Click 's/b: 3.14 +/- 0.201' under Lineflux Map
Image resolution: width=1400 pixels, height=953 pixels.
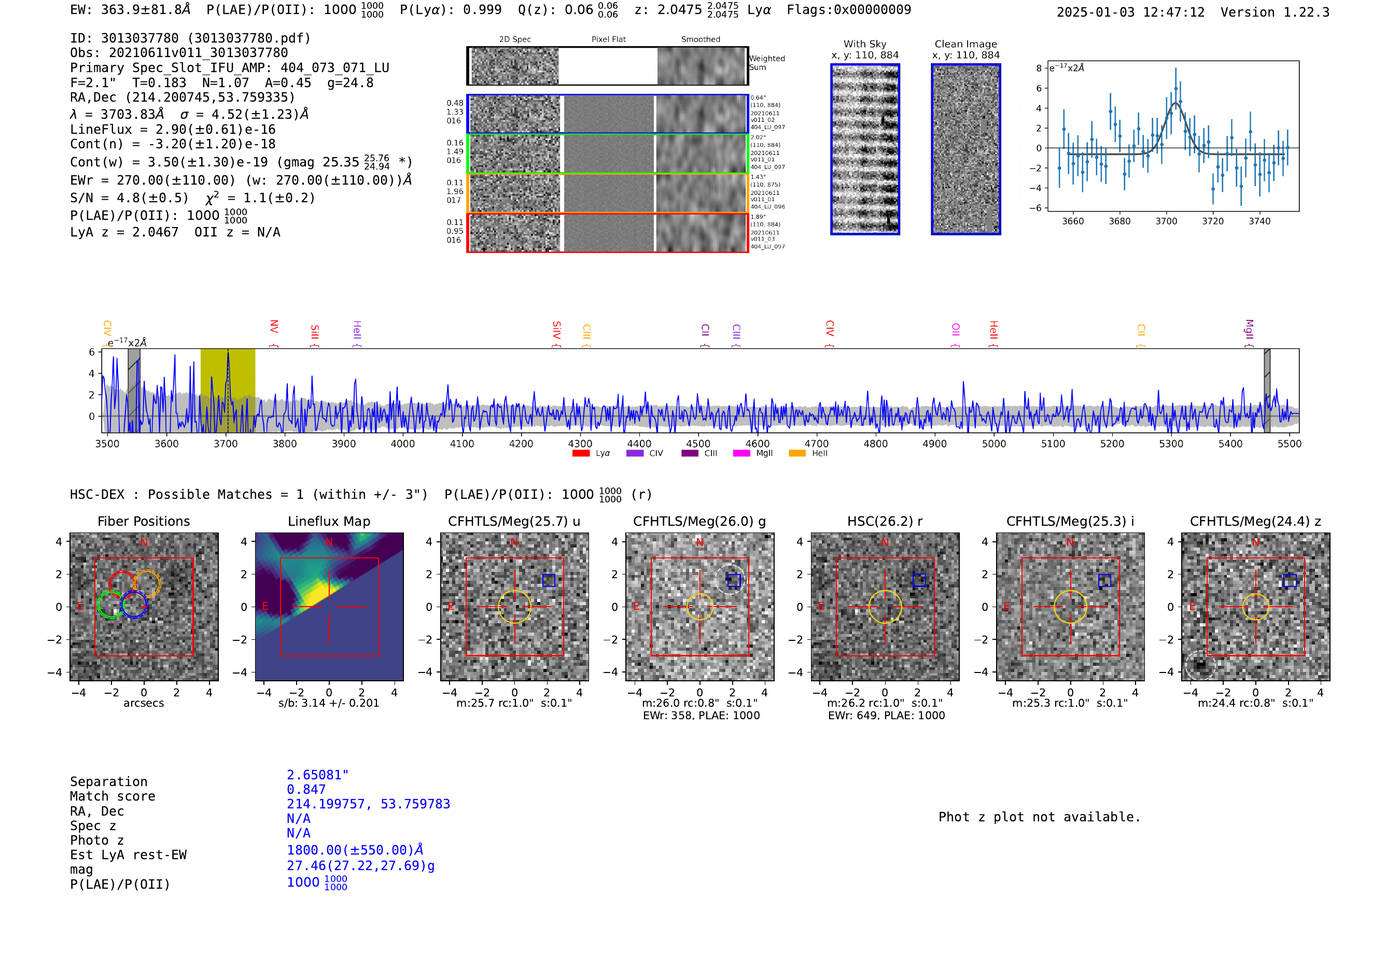coord(329,703)
